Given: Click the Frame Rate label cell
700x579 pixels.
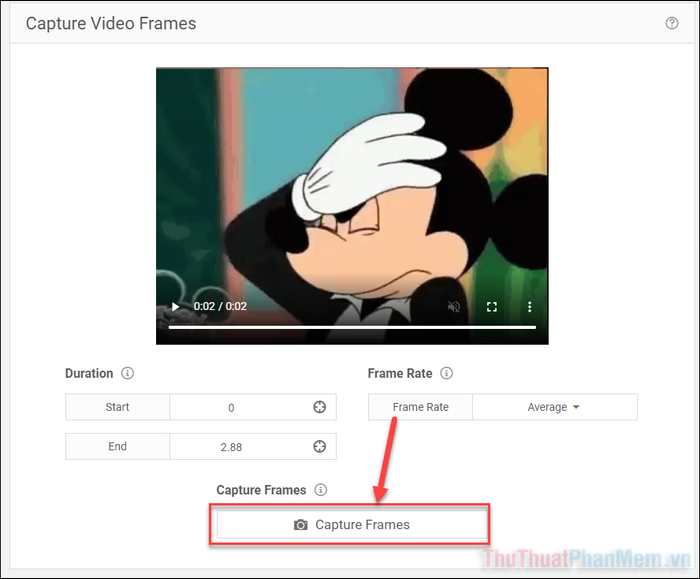Looking at the screenshot, I should click(x=421, y=407).
